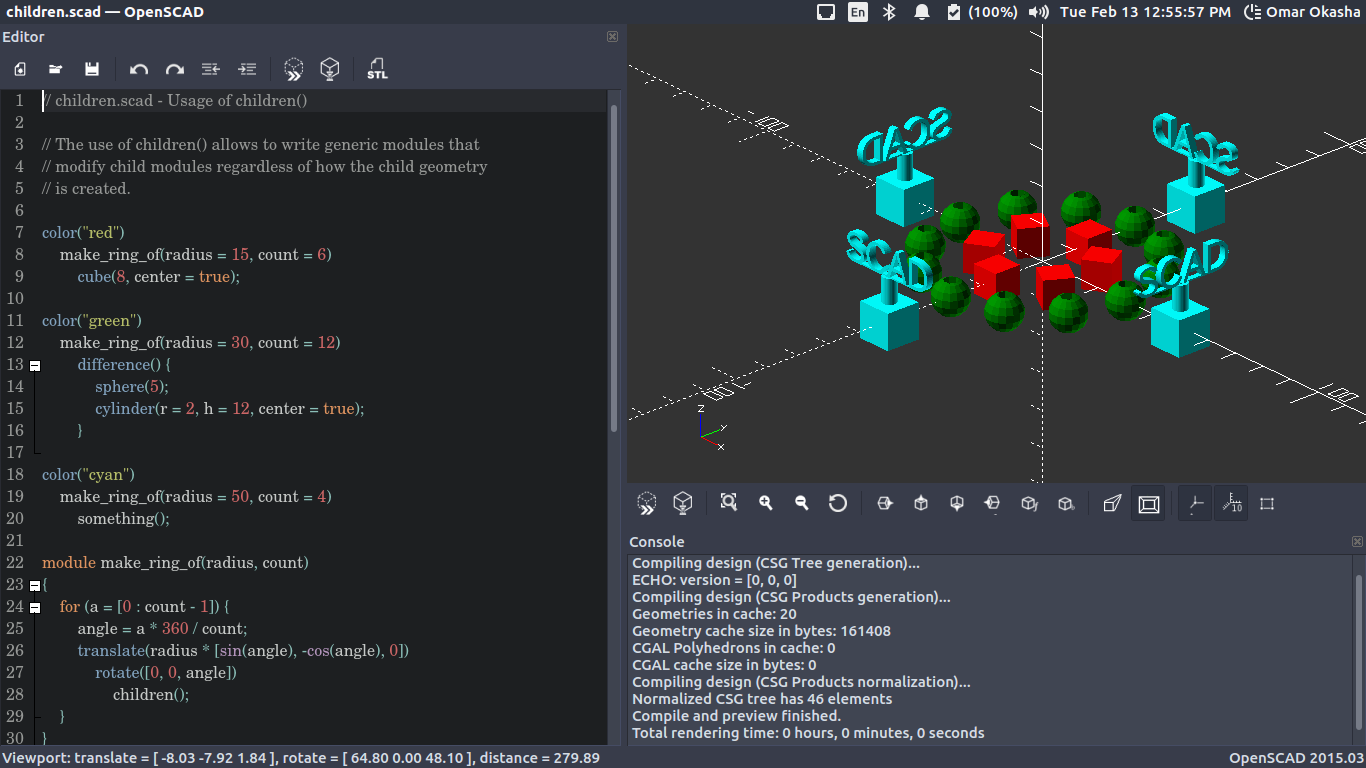Screen dimensions: 1366x768
Task: Reset the 3D view
Action: [838, 503]
